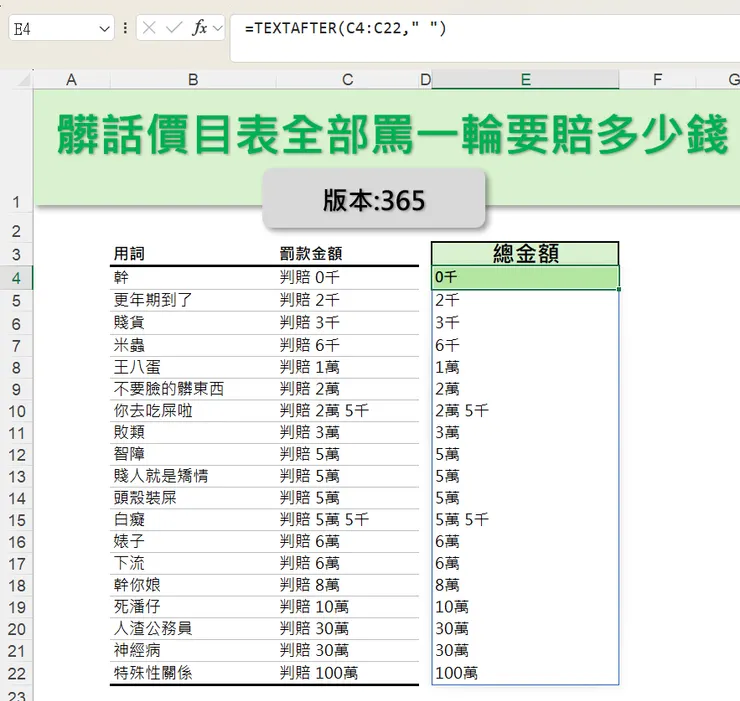Select row 10 header
The image size is (740, 701).
click(17, 411)
